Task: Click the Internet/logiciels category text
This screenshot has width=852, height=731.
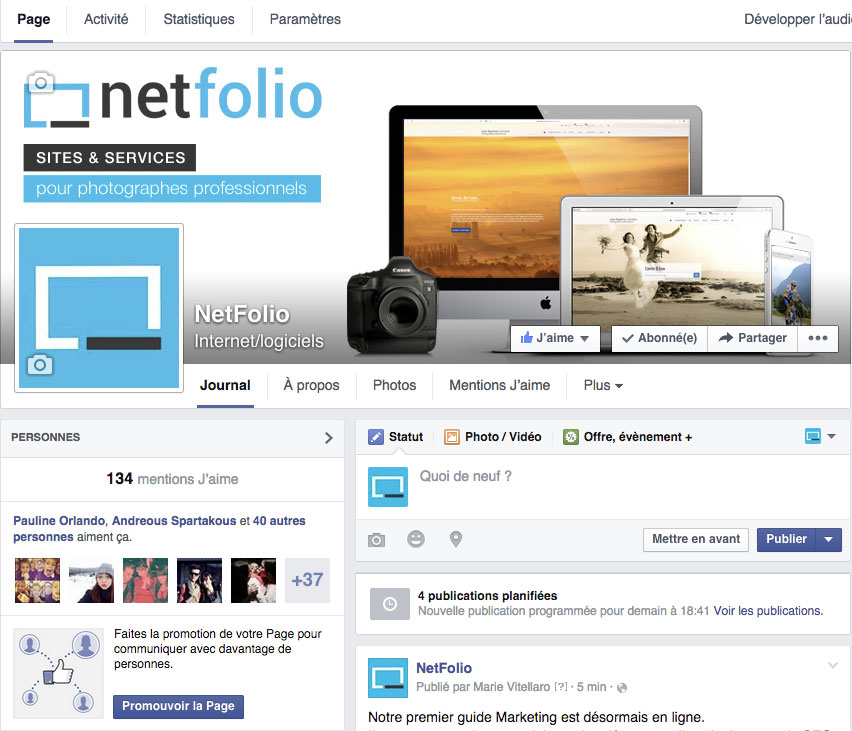Action: click(259, 341)
